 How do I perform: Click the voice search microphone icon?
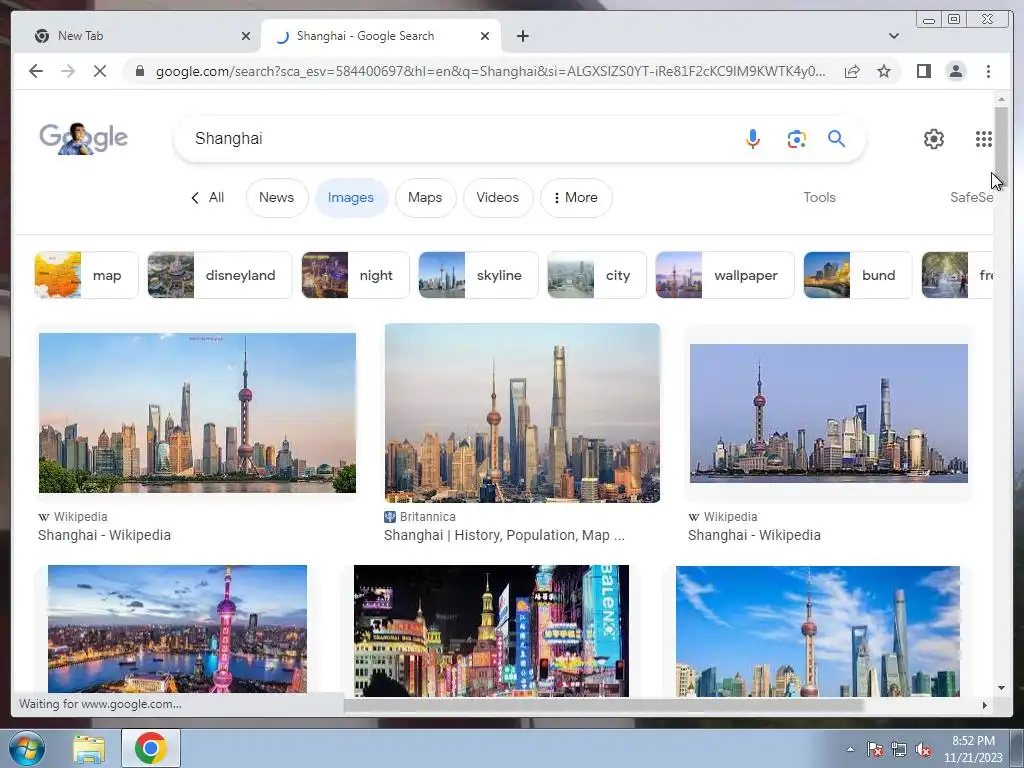752,138
